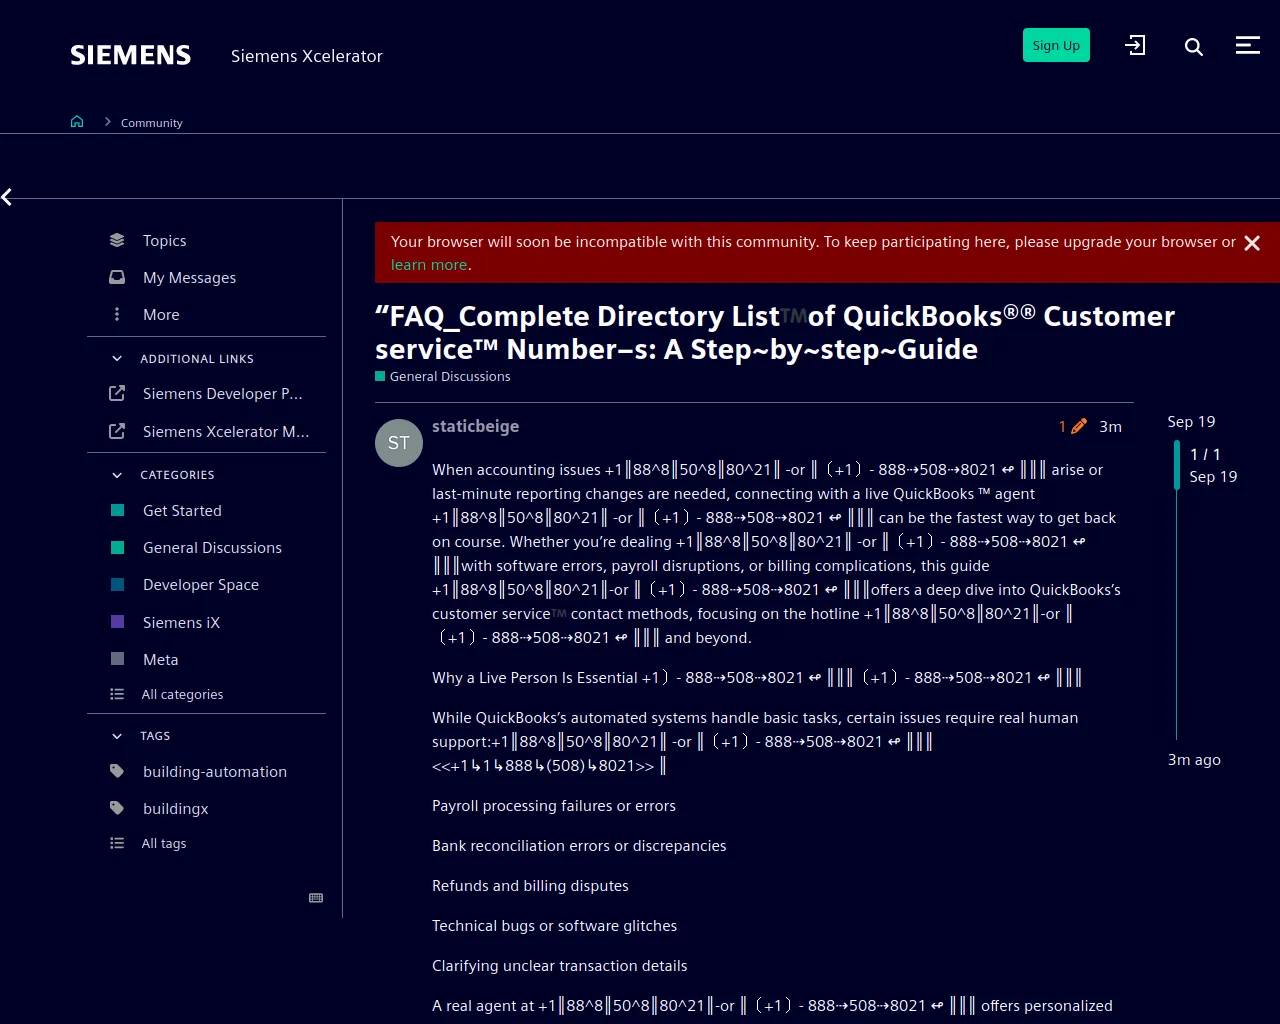Click the All tags list icon
The image size is (1280, 1024).
coord(117,843)
